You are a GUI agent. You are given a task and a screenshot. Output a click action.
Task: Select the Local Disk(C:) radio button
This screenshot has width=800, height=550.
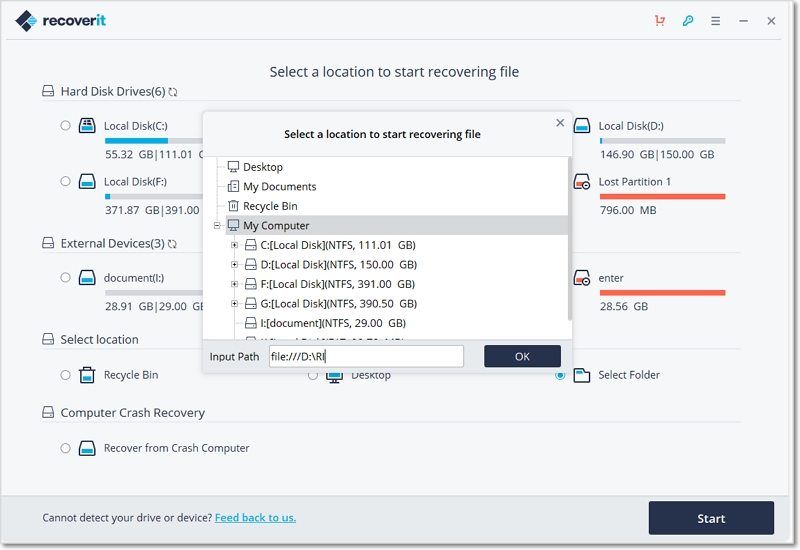65,126
